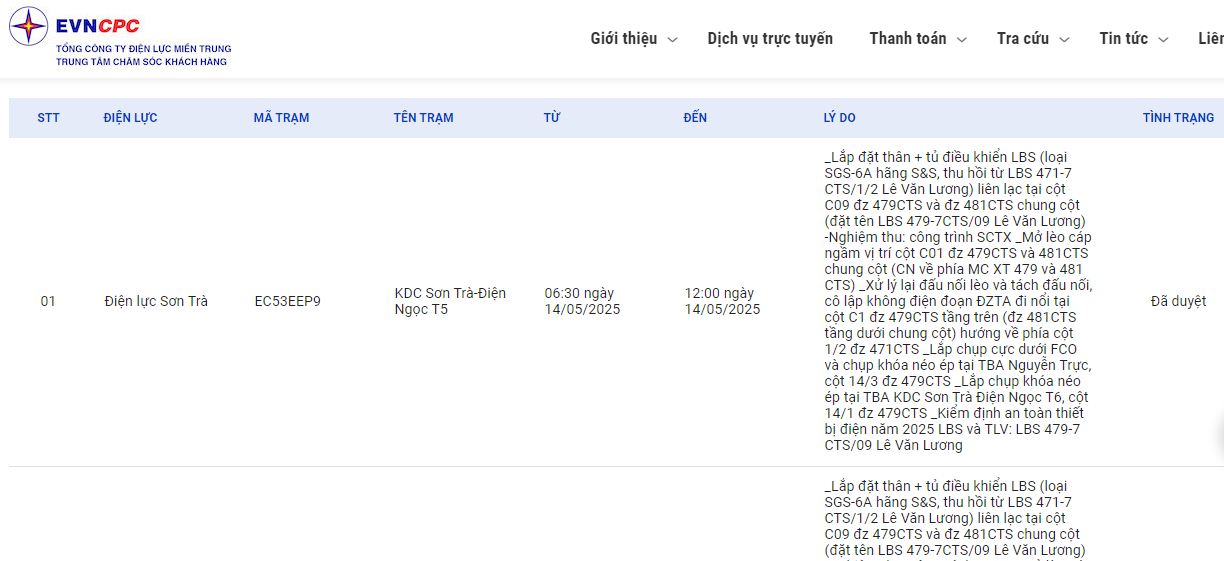Select station code EC53EEP9
Viewport: 1224px width, 561px height.
point(287,301)
